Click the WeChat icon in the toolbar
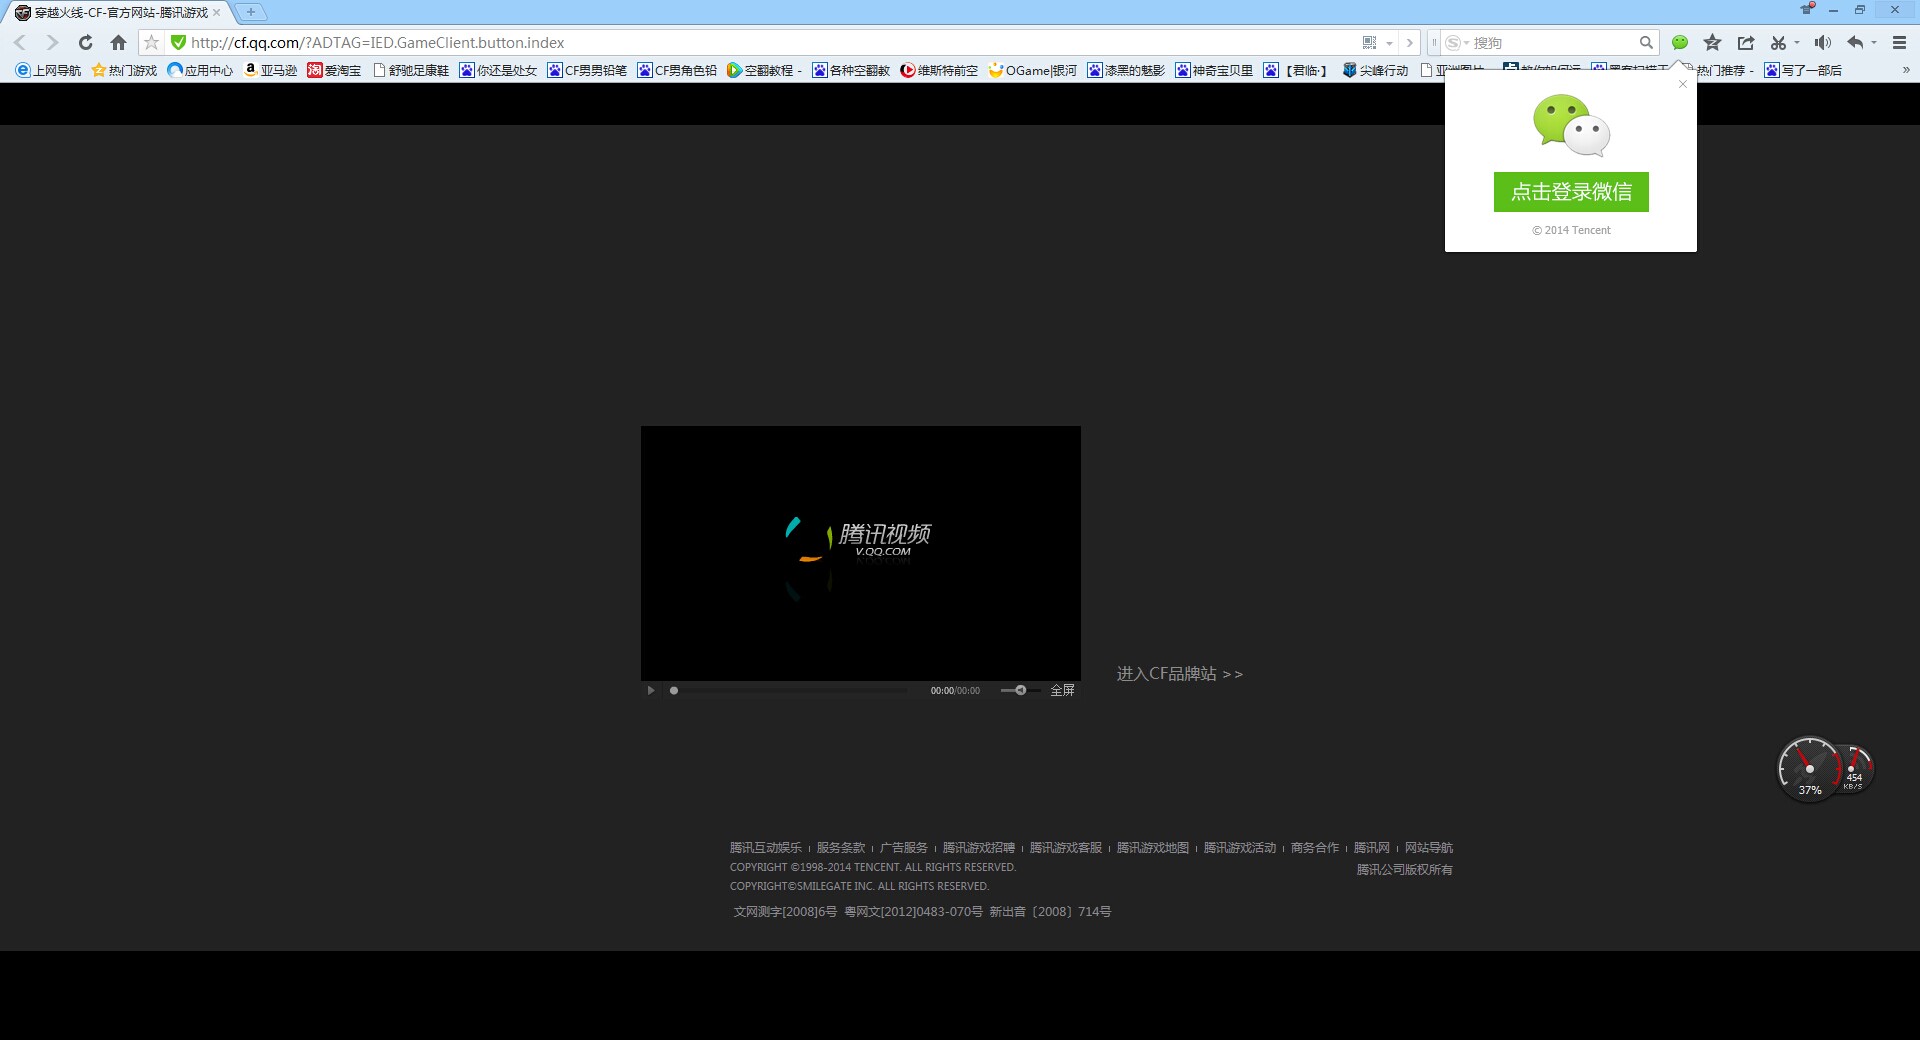 click(1680, 43)
